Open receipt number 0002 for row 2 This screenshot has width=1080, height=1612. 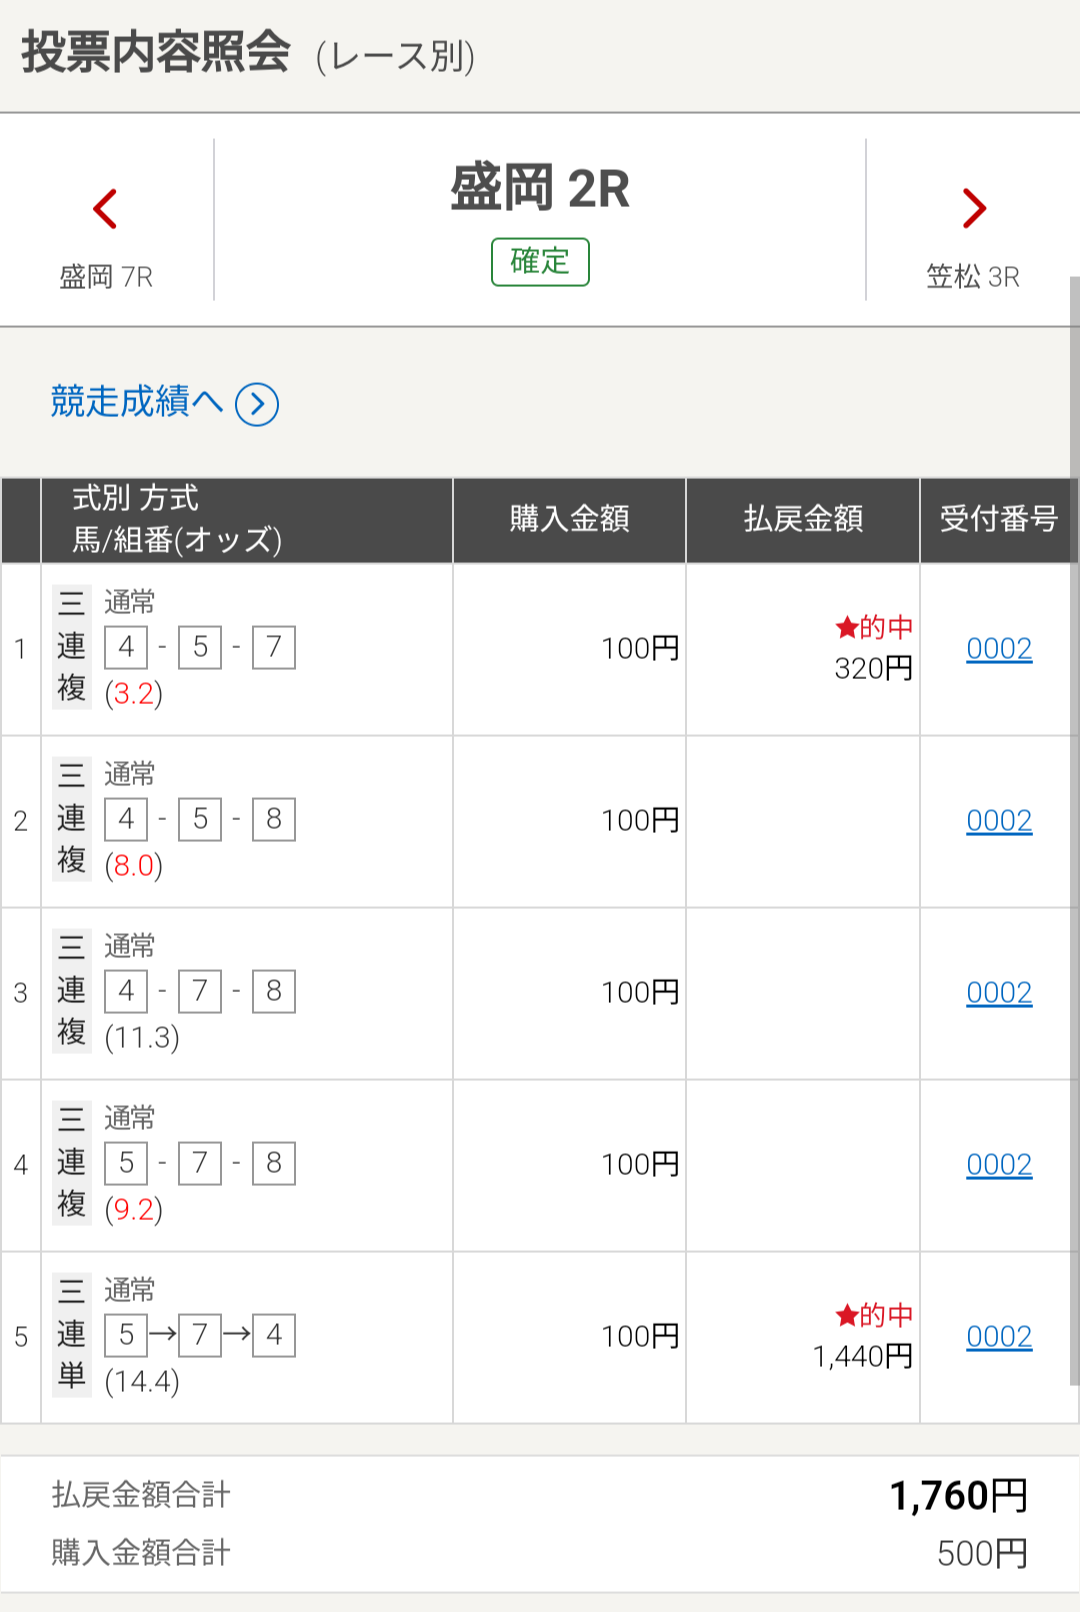(x=999, y=821)
